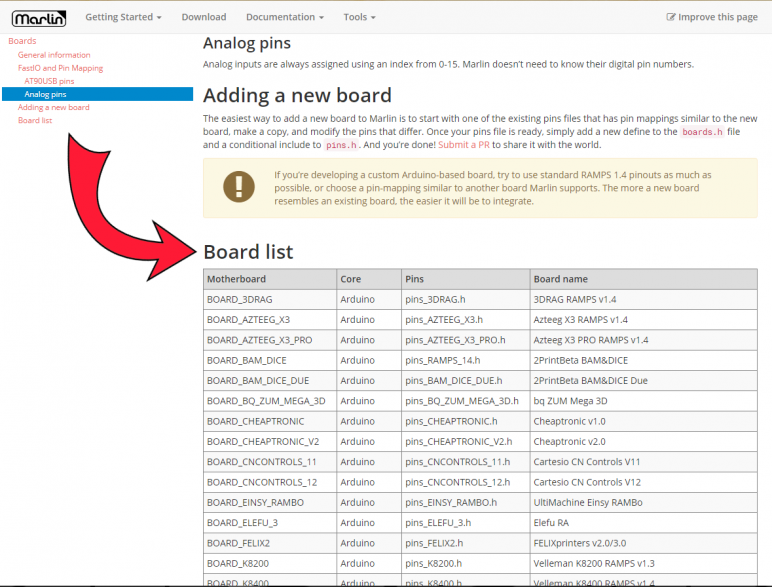
Task: Jump to Board list in sidebar
Action: coord(35,120)
